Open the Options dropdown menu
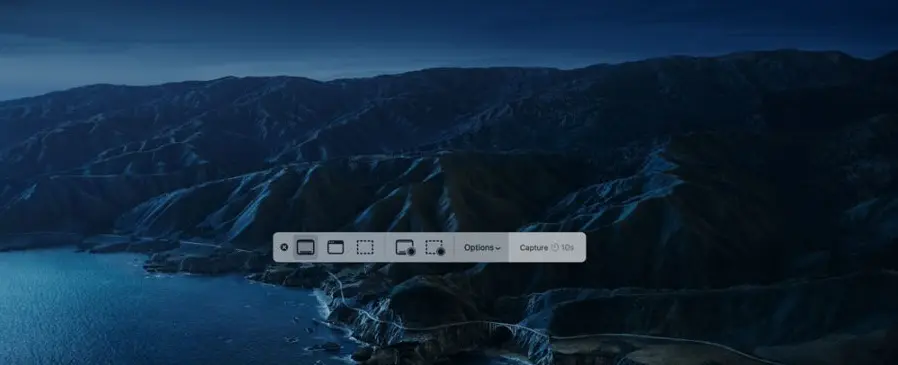This screenshot has height=365, width=898. point(482,248)
